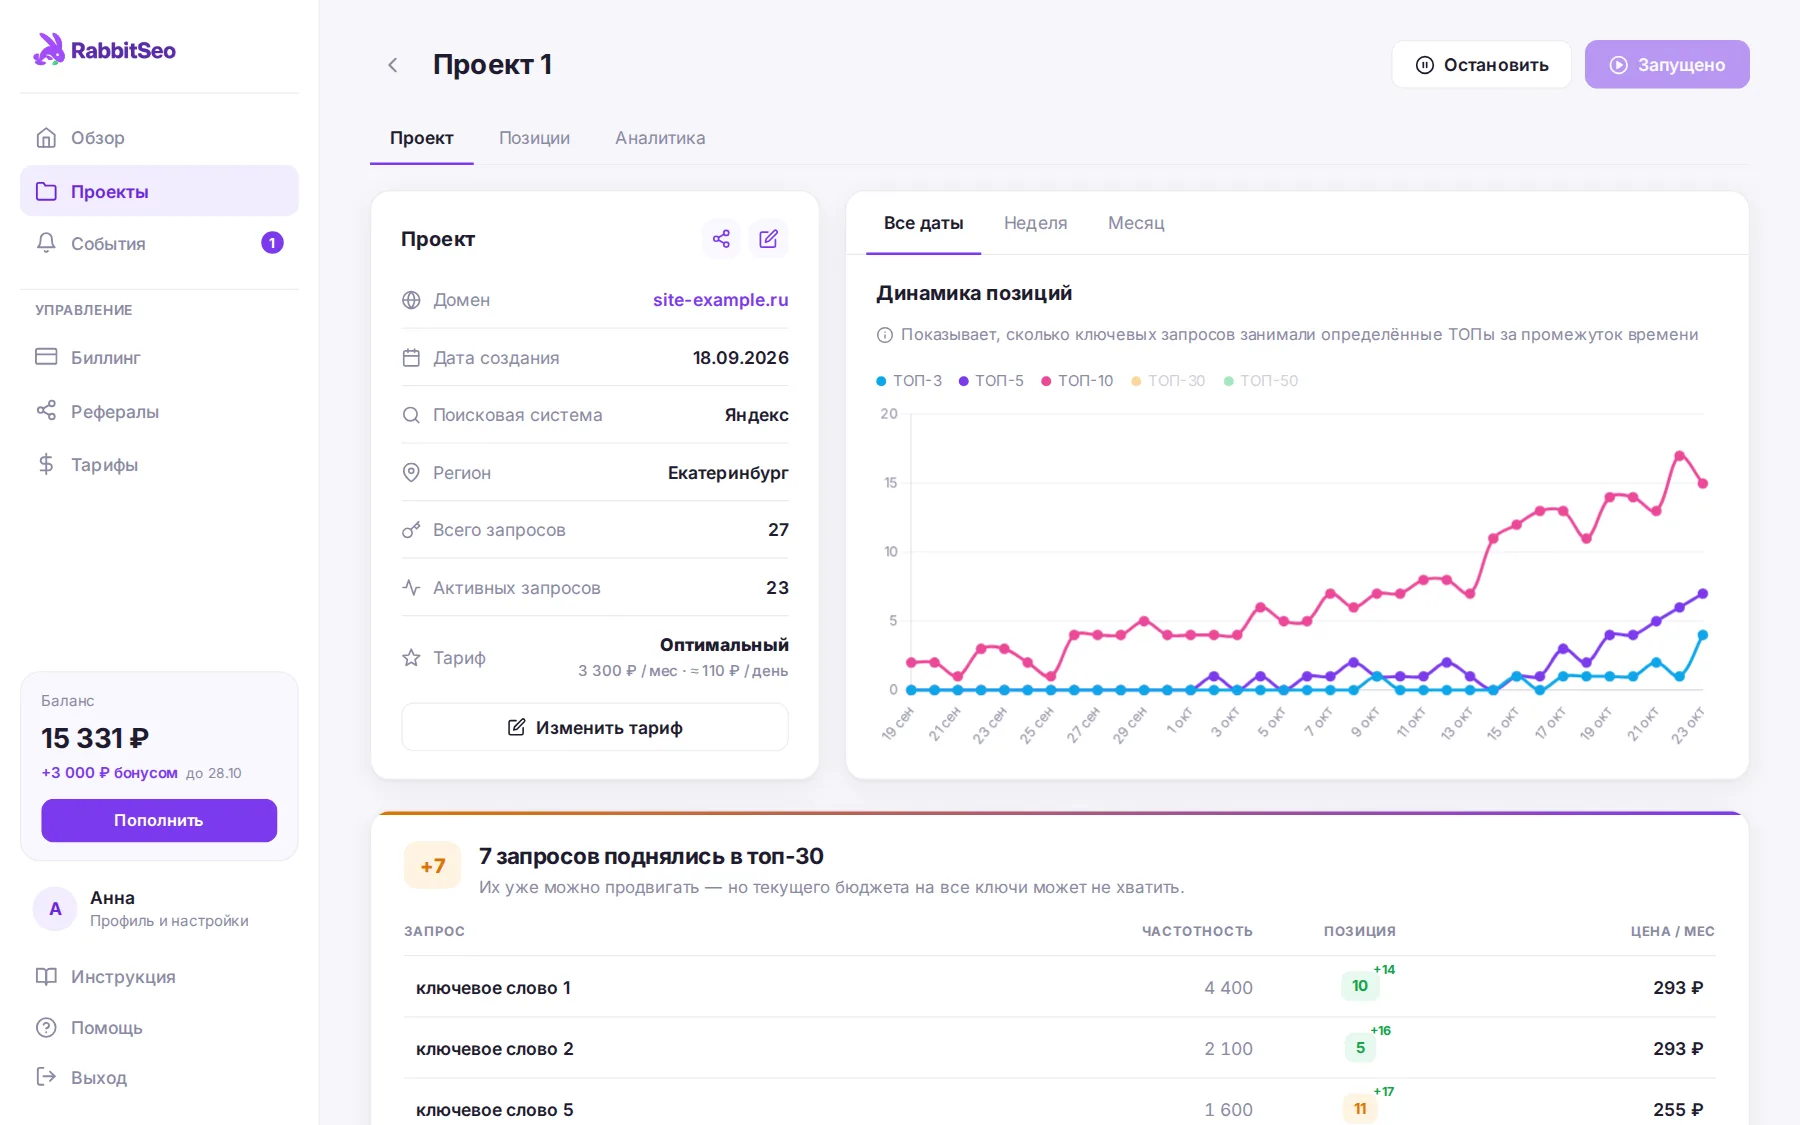Click the Регион location pin icon
Screen dimensions: 1800x1125
click(411, 473)
